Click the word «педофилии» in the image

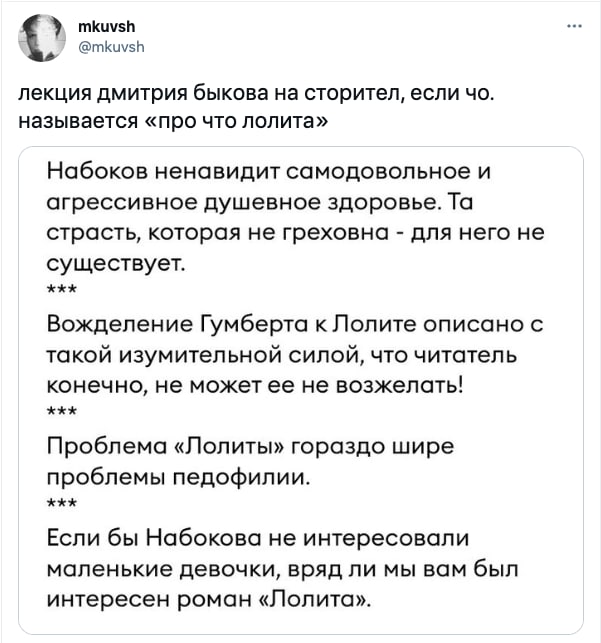point(241,477)
